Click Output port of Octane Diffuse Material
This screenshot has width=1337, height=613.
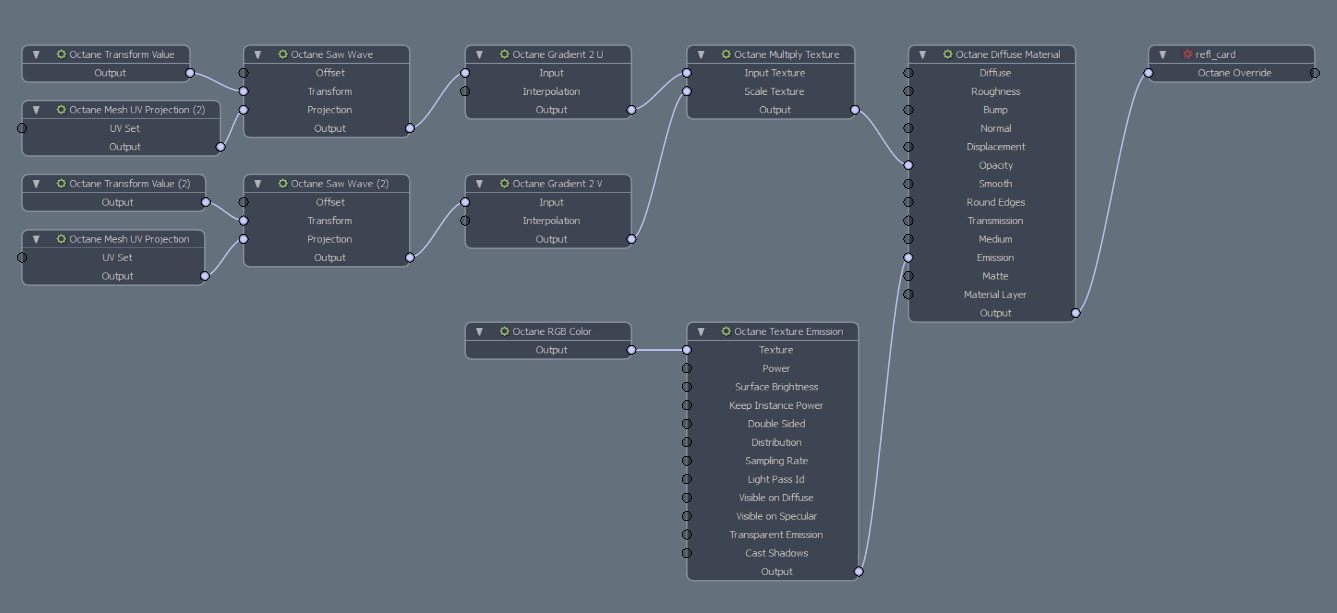point(1076,313)
